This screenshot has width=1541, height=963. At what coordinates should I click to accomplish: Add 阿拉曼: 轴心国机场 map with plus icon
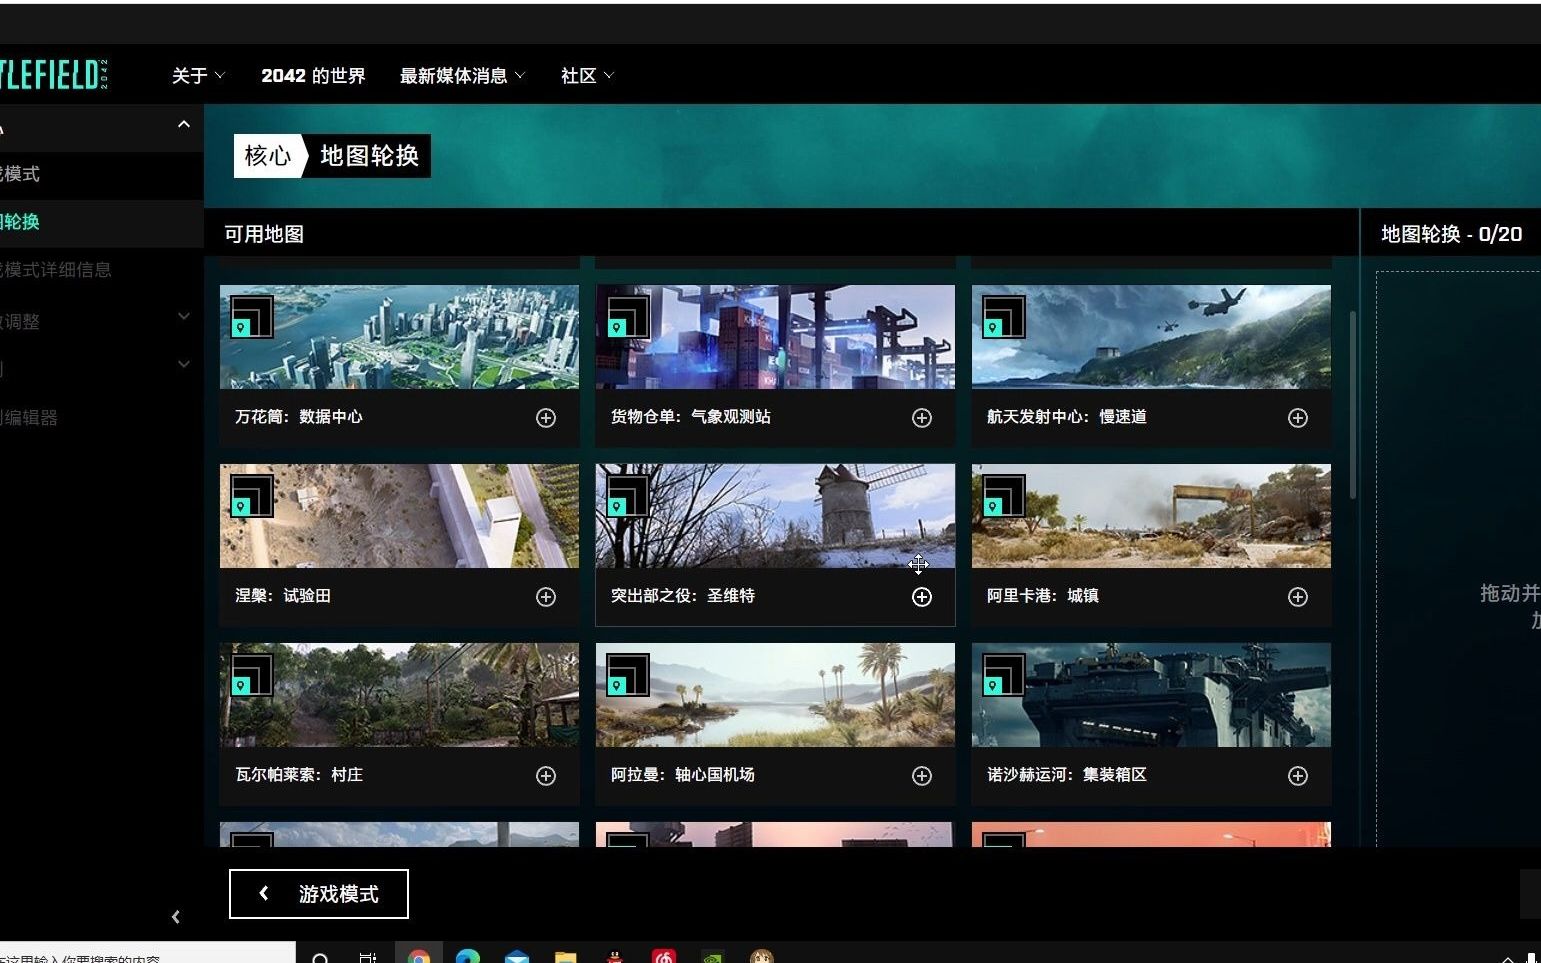coord(922,776)
